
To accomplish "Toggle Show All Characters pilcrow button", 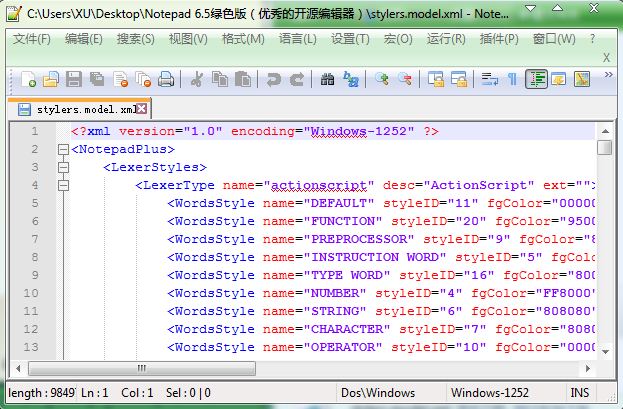I will coord(512,79).
